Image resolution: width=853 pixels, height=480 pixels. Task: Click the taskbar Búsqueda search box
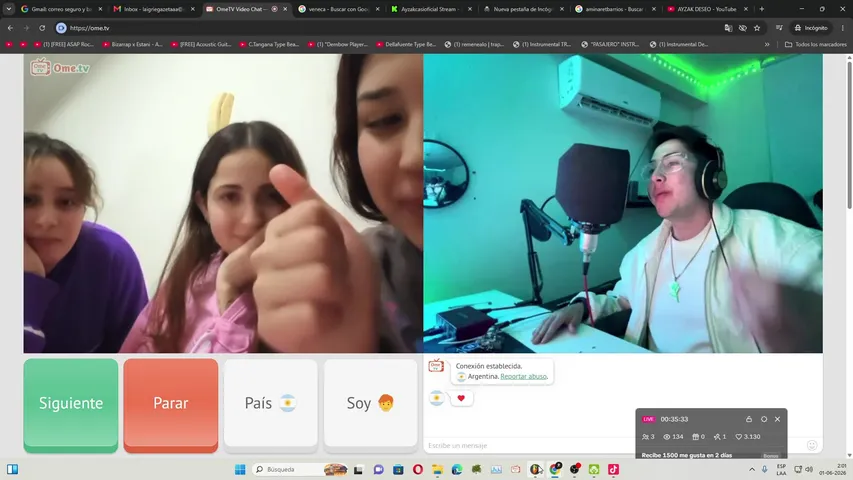click(300, 469)
